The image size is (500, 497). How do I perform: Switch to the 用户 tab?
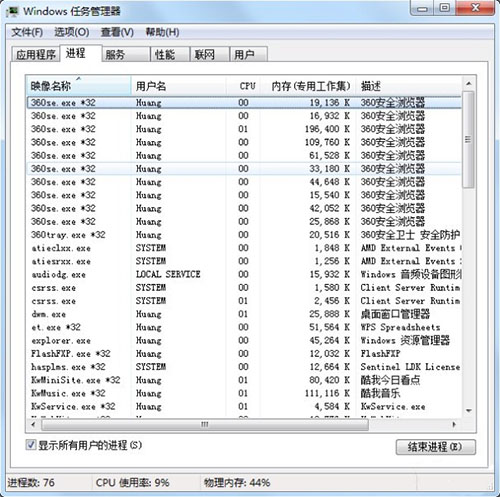249,54
